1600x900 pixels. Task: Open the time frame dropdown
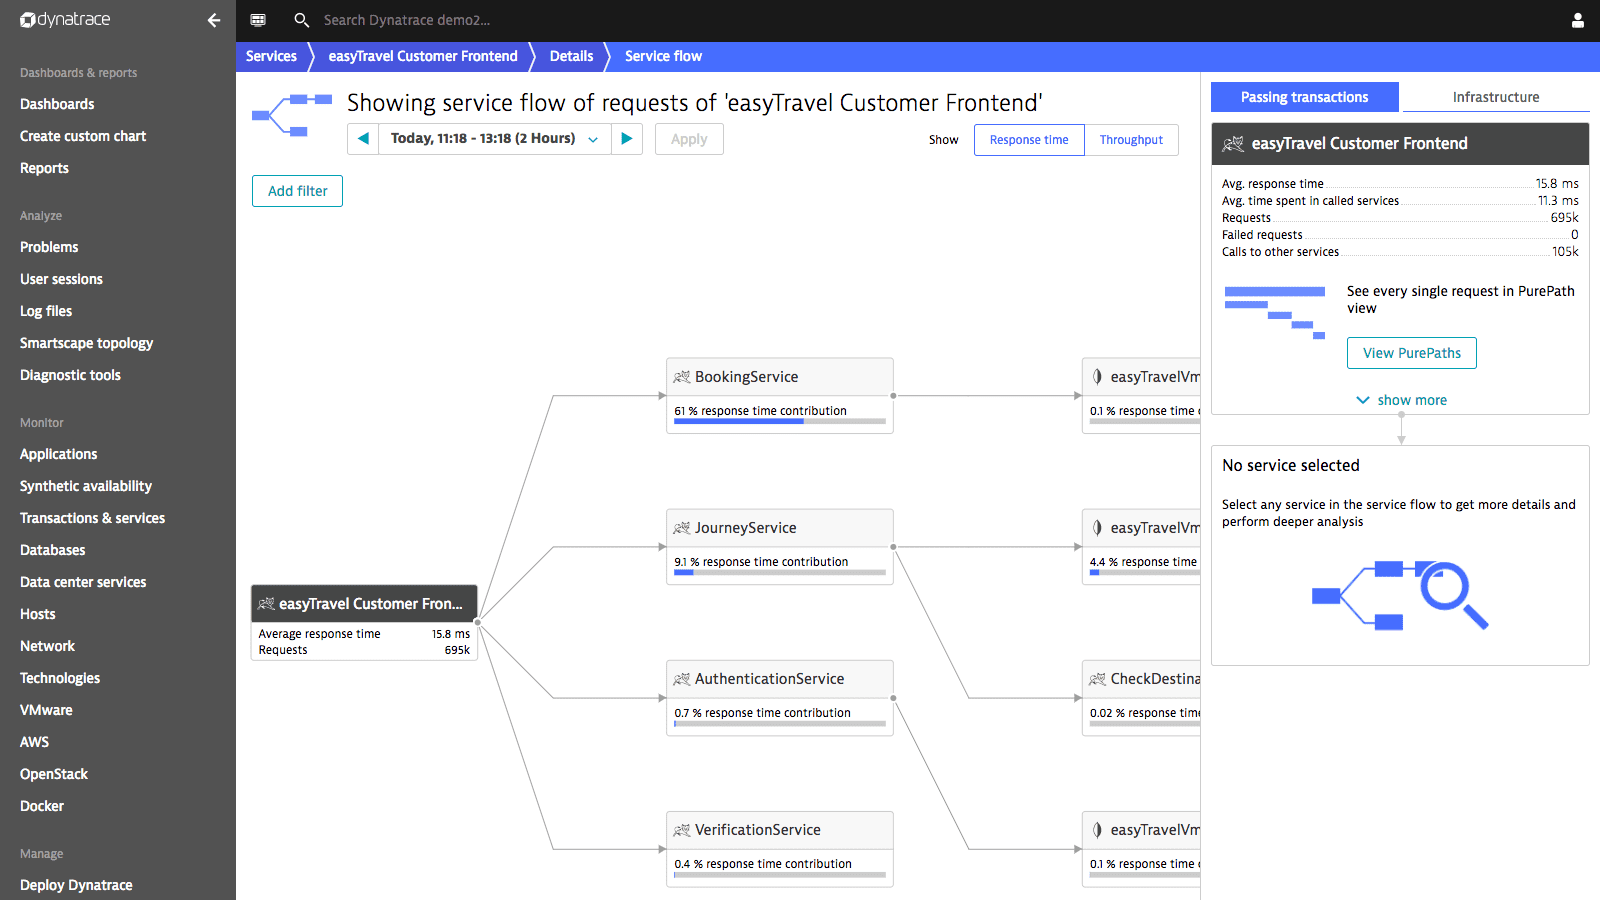(x=495, y=139)
